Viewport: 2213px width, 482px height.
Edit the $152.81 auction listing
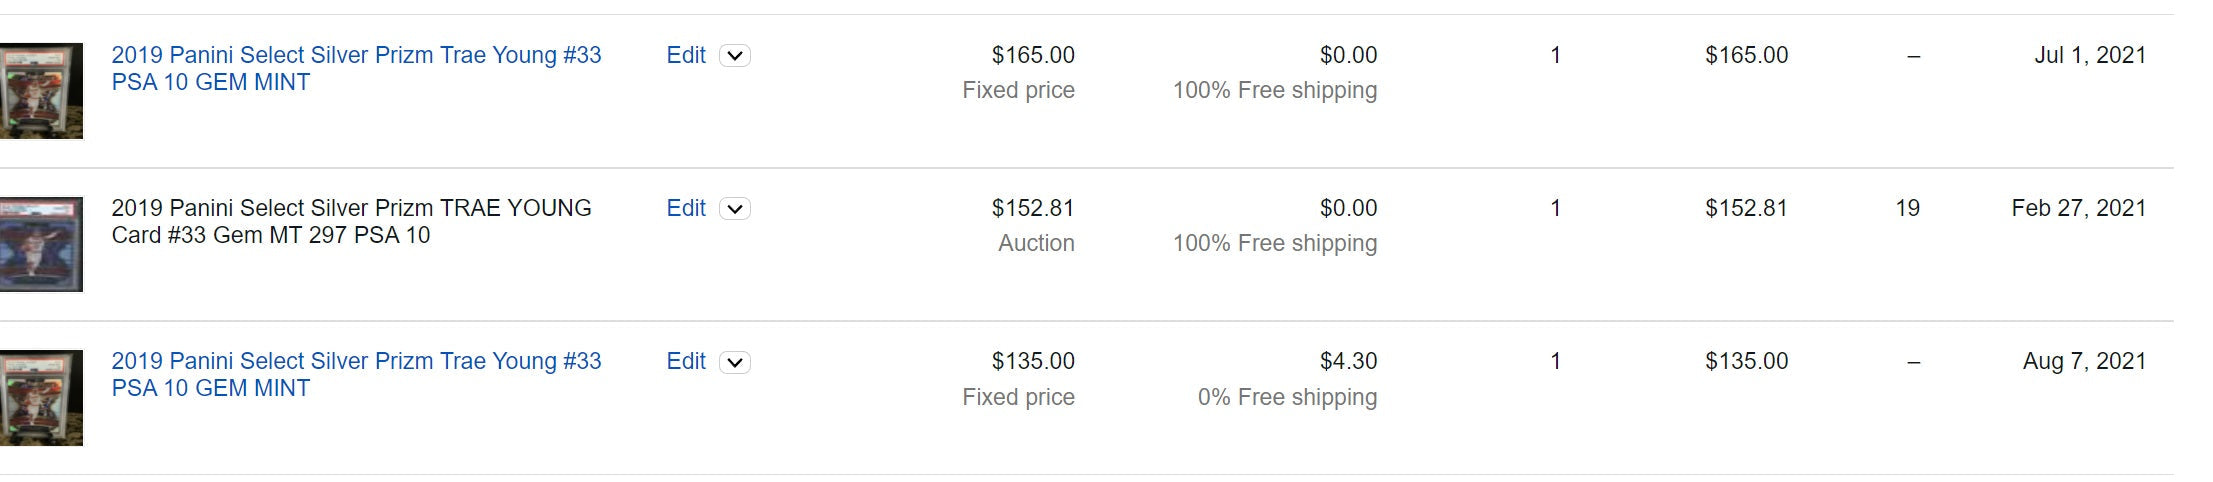click(686, 208)
